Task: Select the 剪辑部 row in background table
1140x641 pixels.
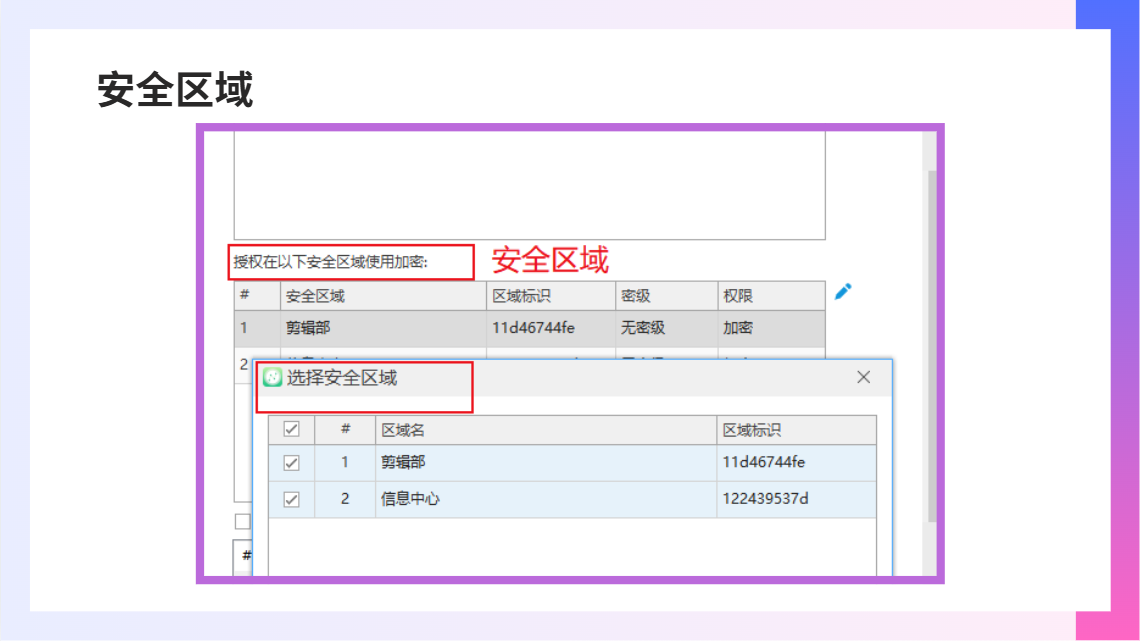Action: point(529,328)
